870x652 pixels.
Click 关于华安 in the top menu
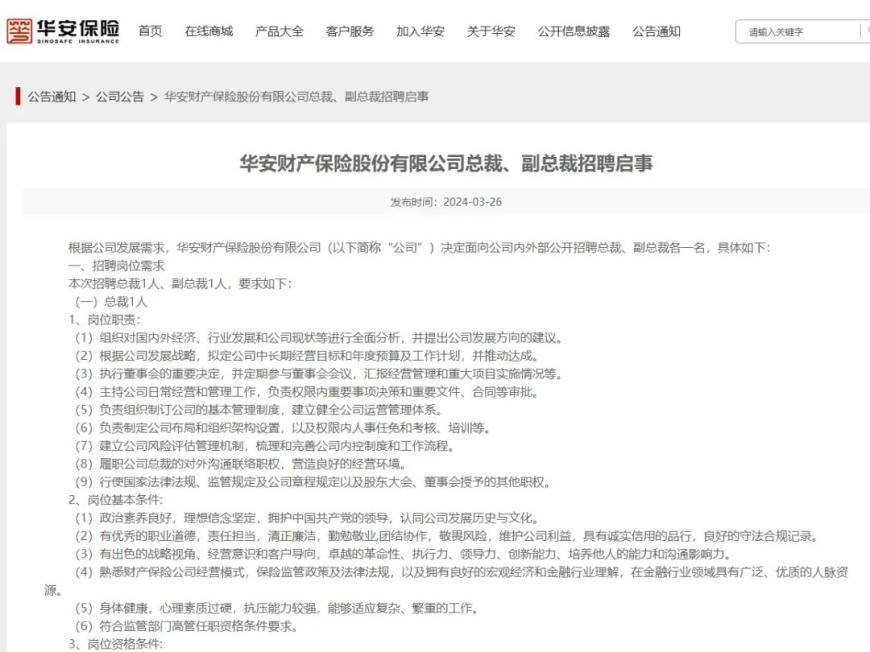491,31
